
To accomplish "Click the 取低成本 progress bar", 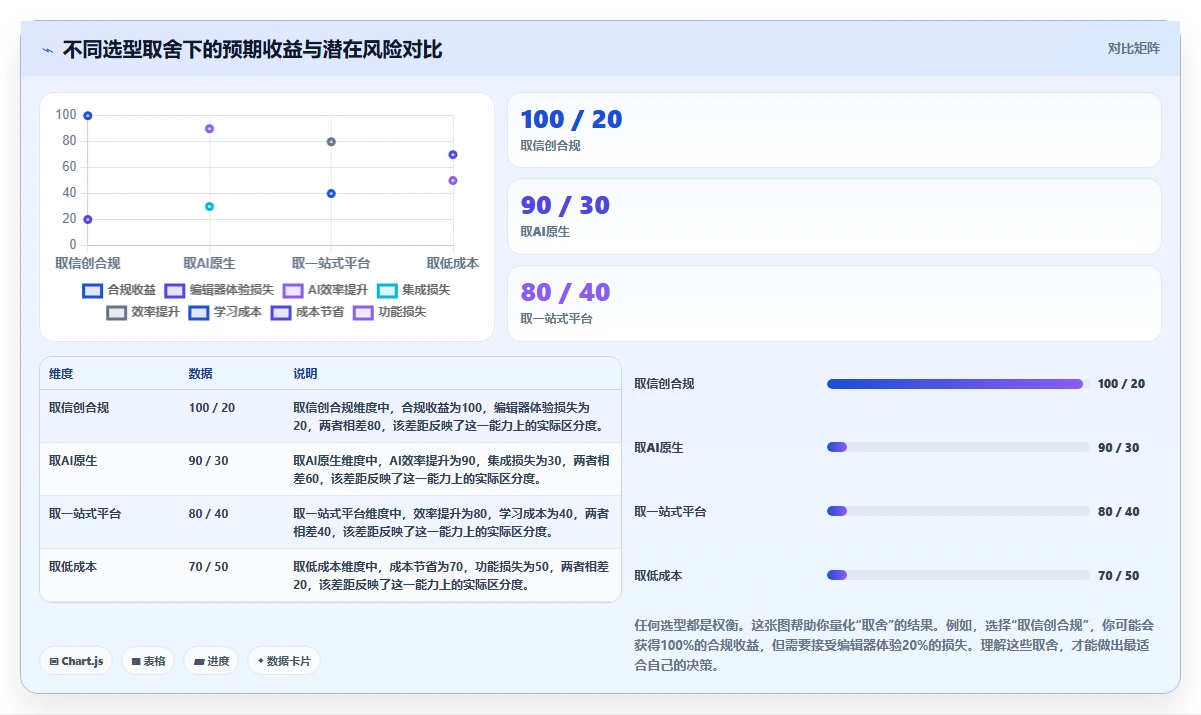I will [x=958, y=575].
